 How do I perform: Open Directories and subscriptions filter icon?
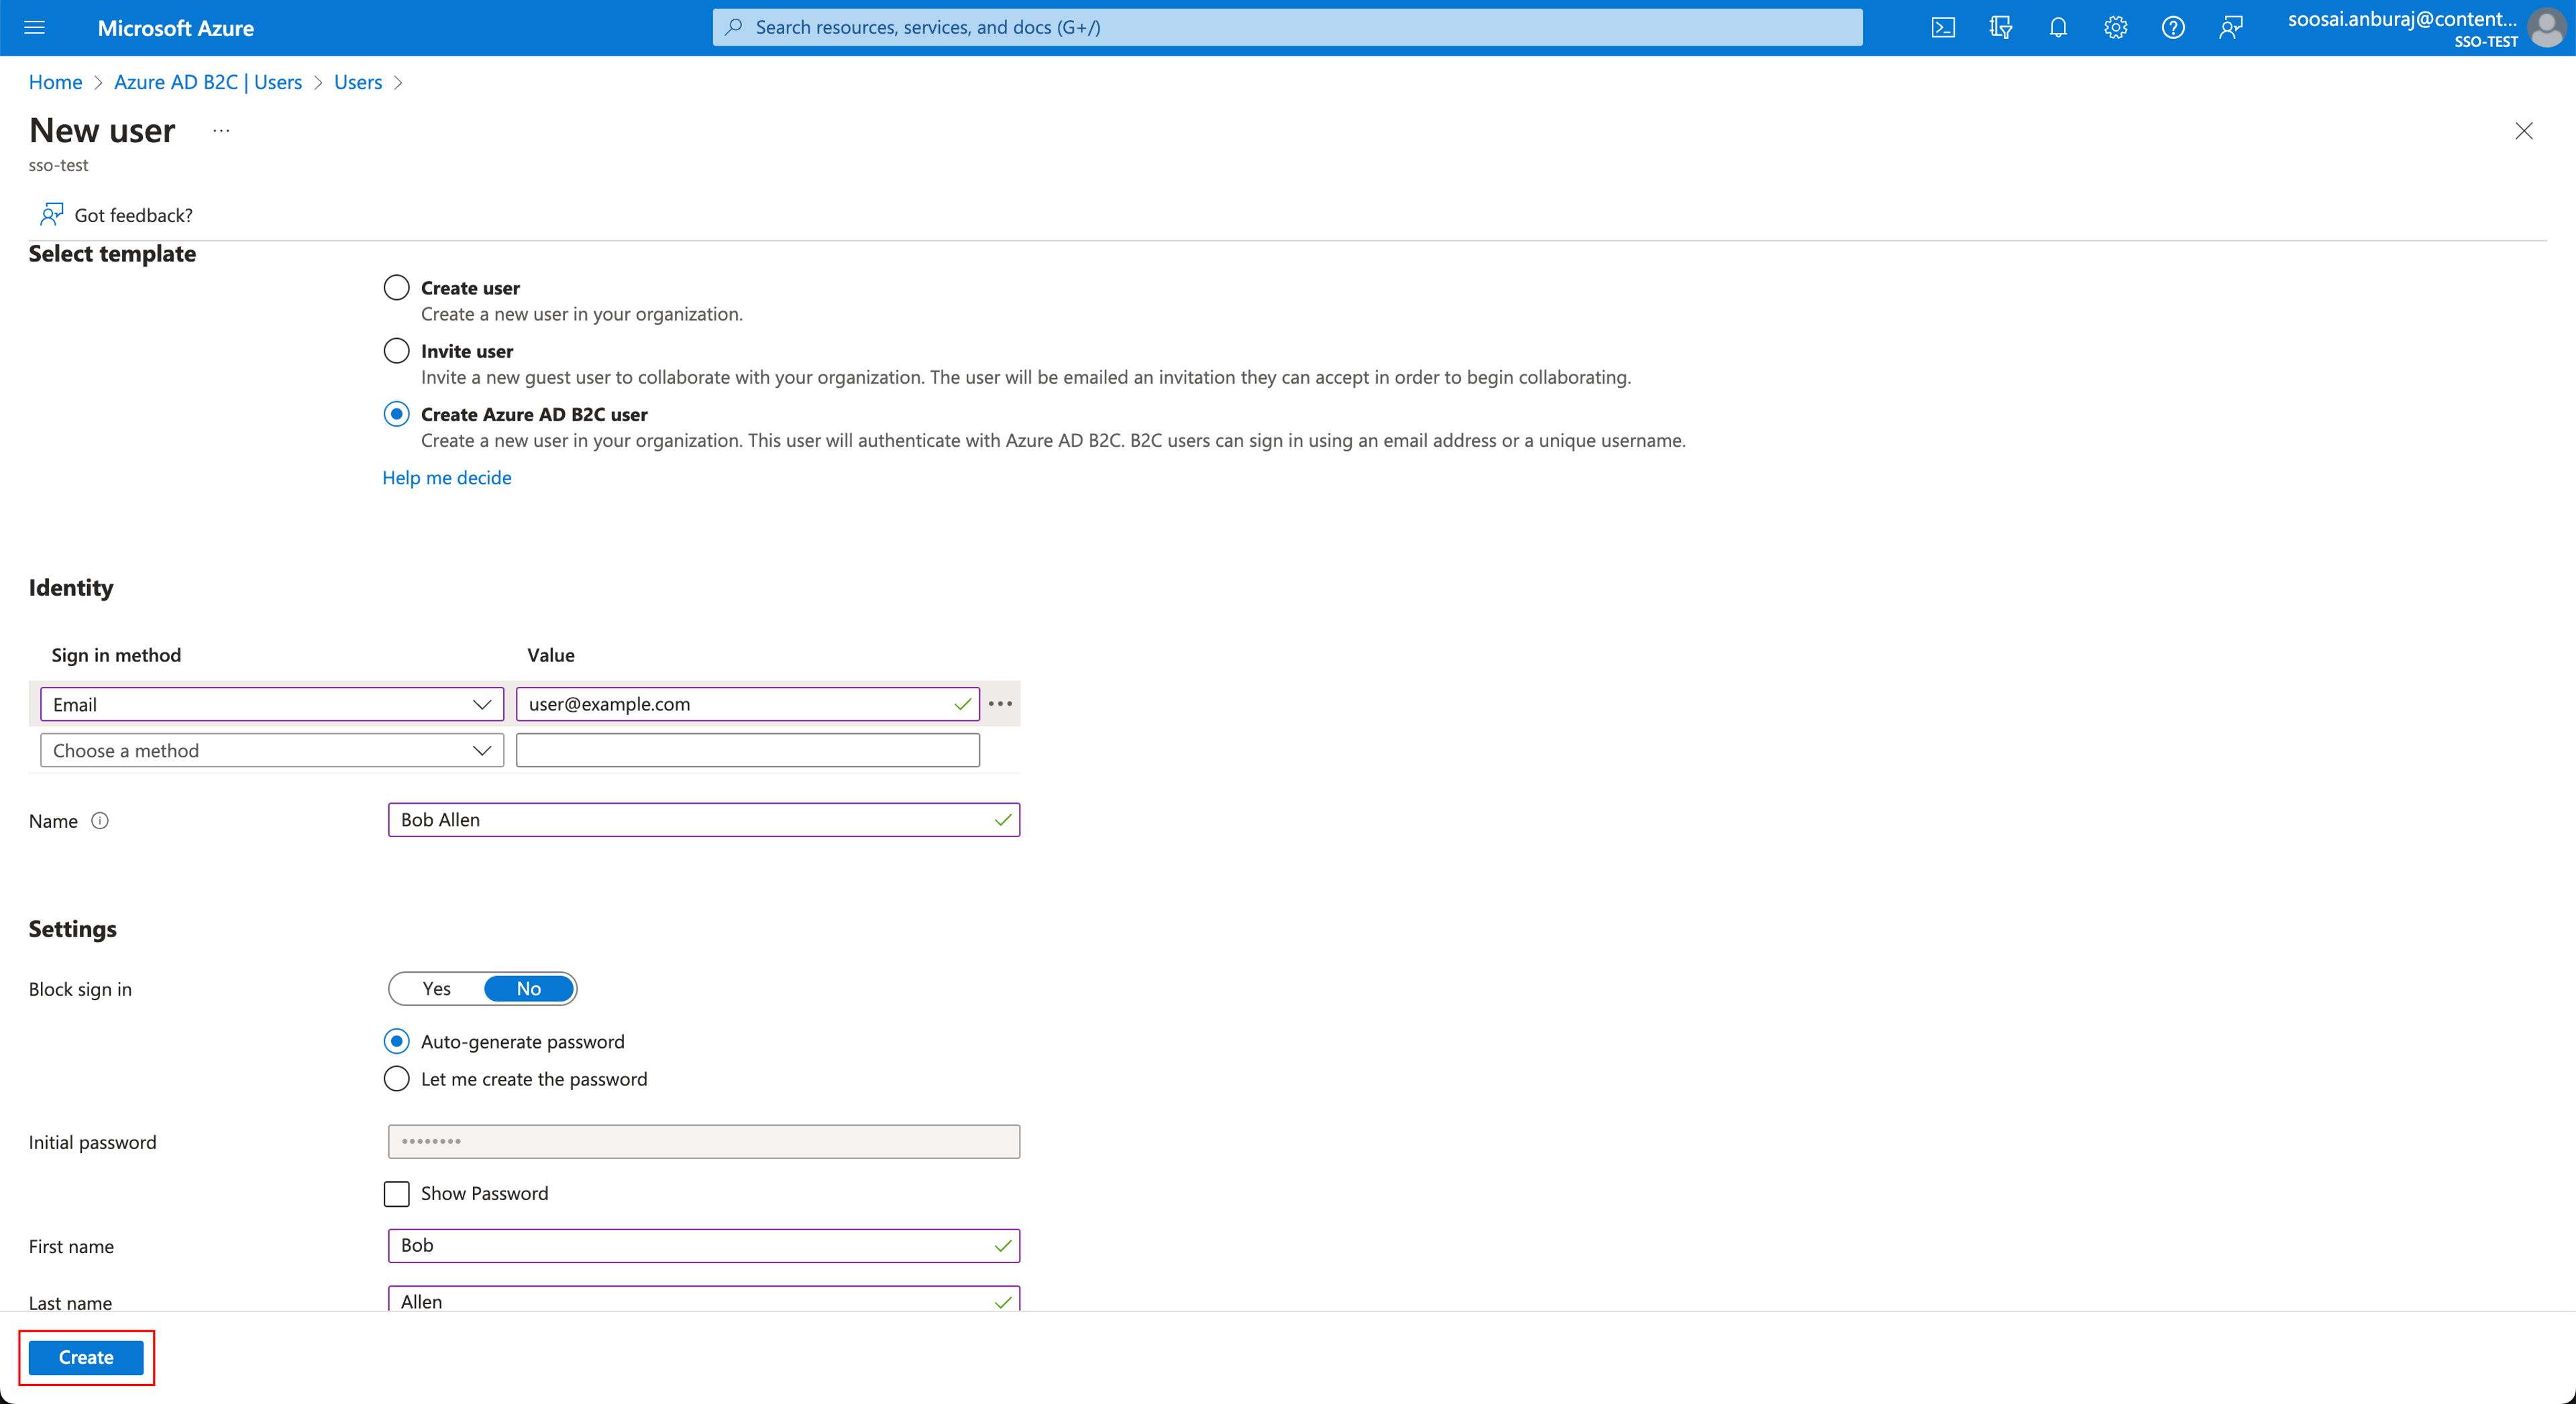[2000, 27]
